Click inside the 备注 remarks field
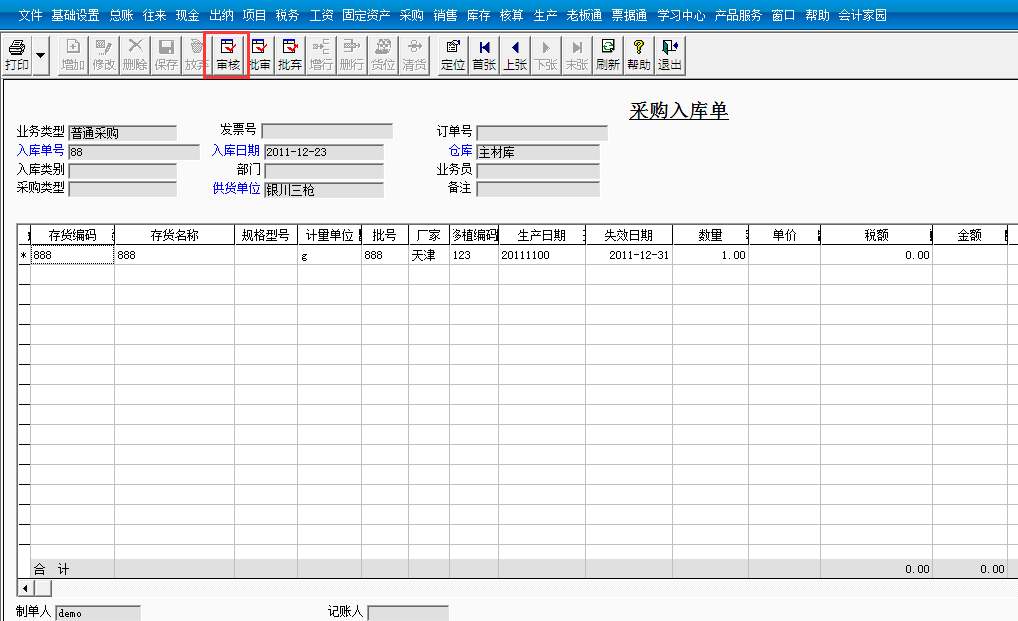 click(x=540, y=190)
